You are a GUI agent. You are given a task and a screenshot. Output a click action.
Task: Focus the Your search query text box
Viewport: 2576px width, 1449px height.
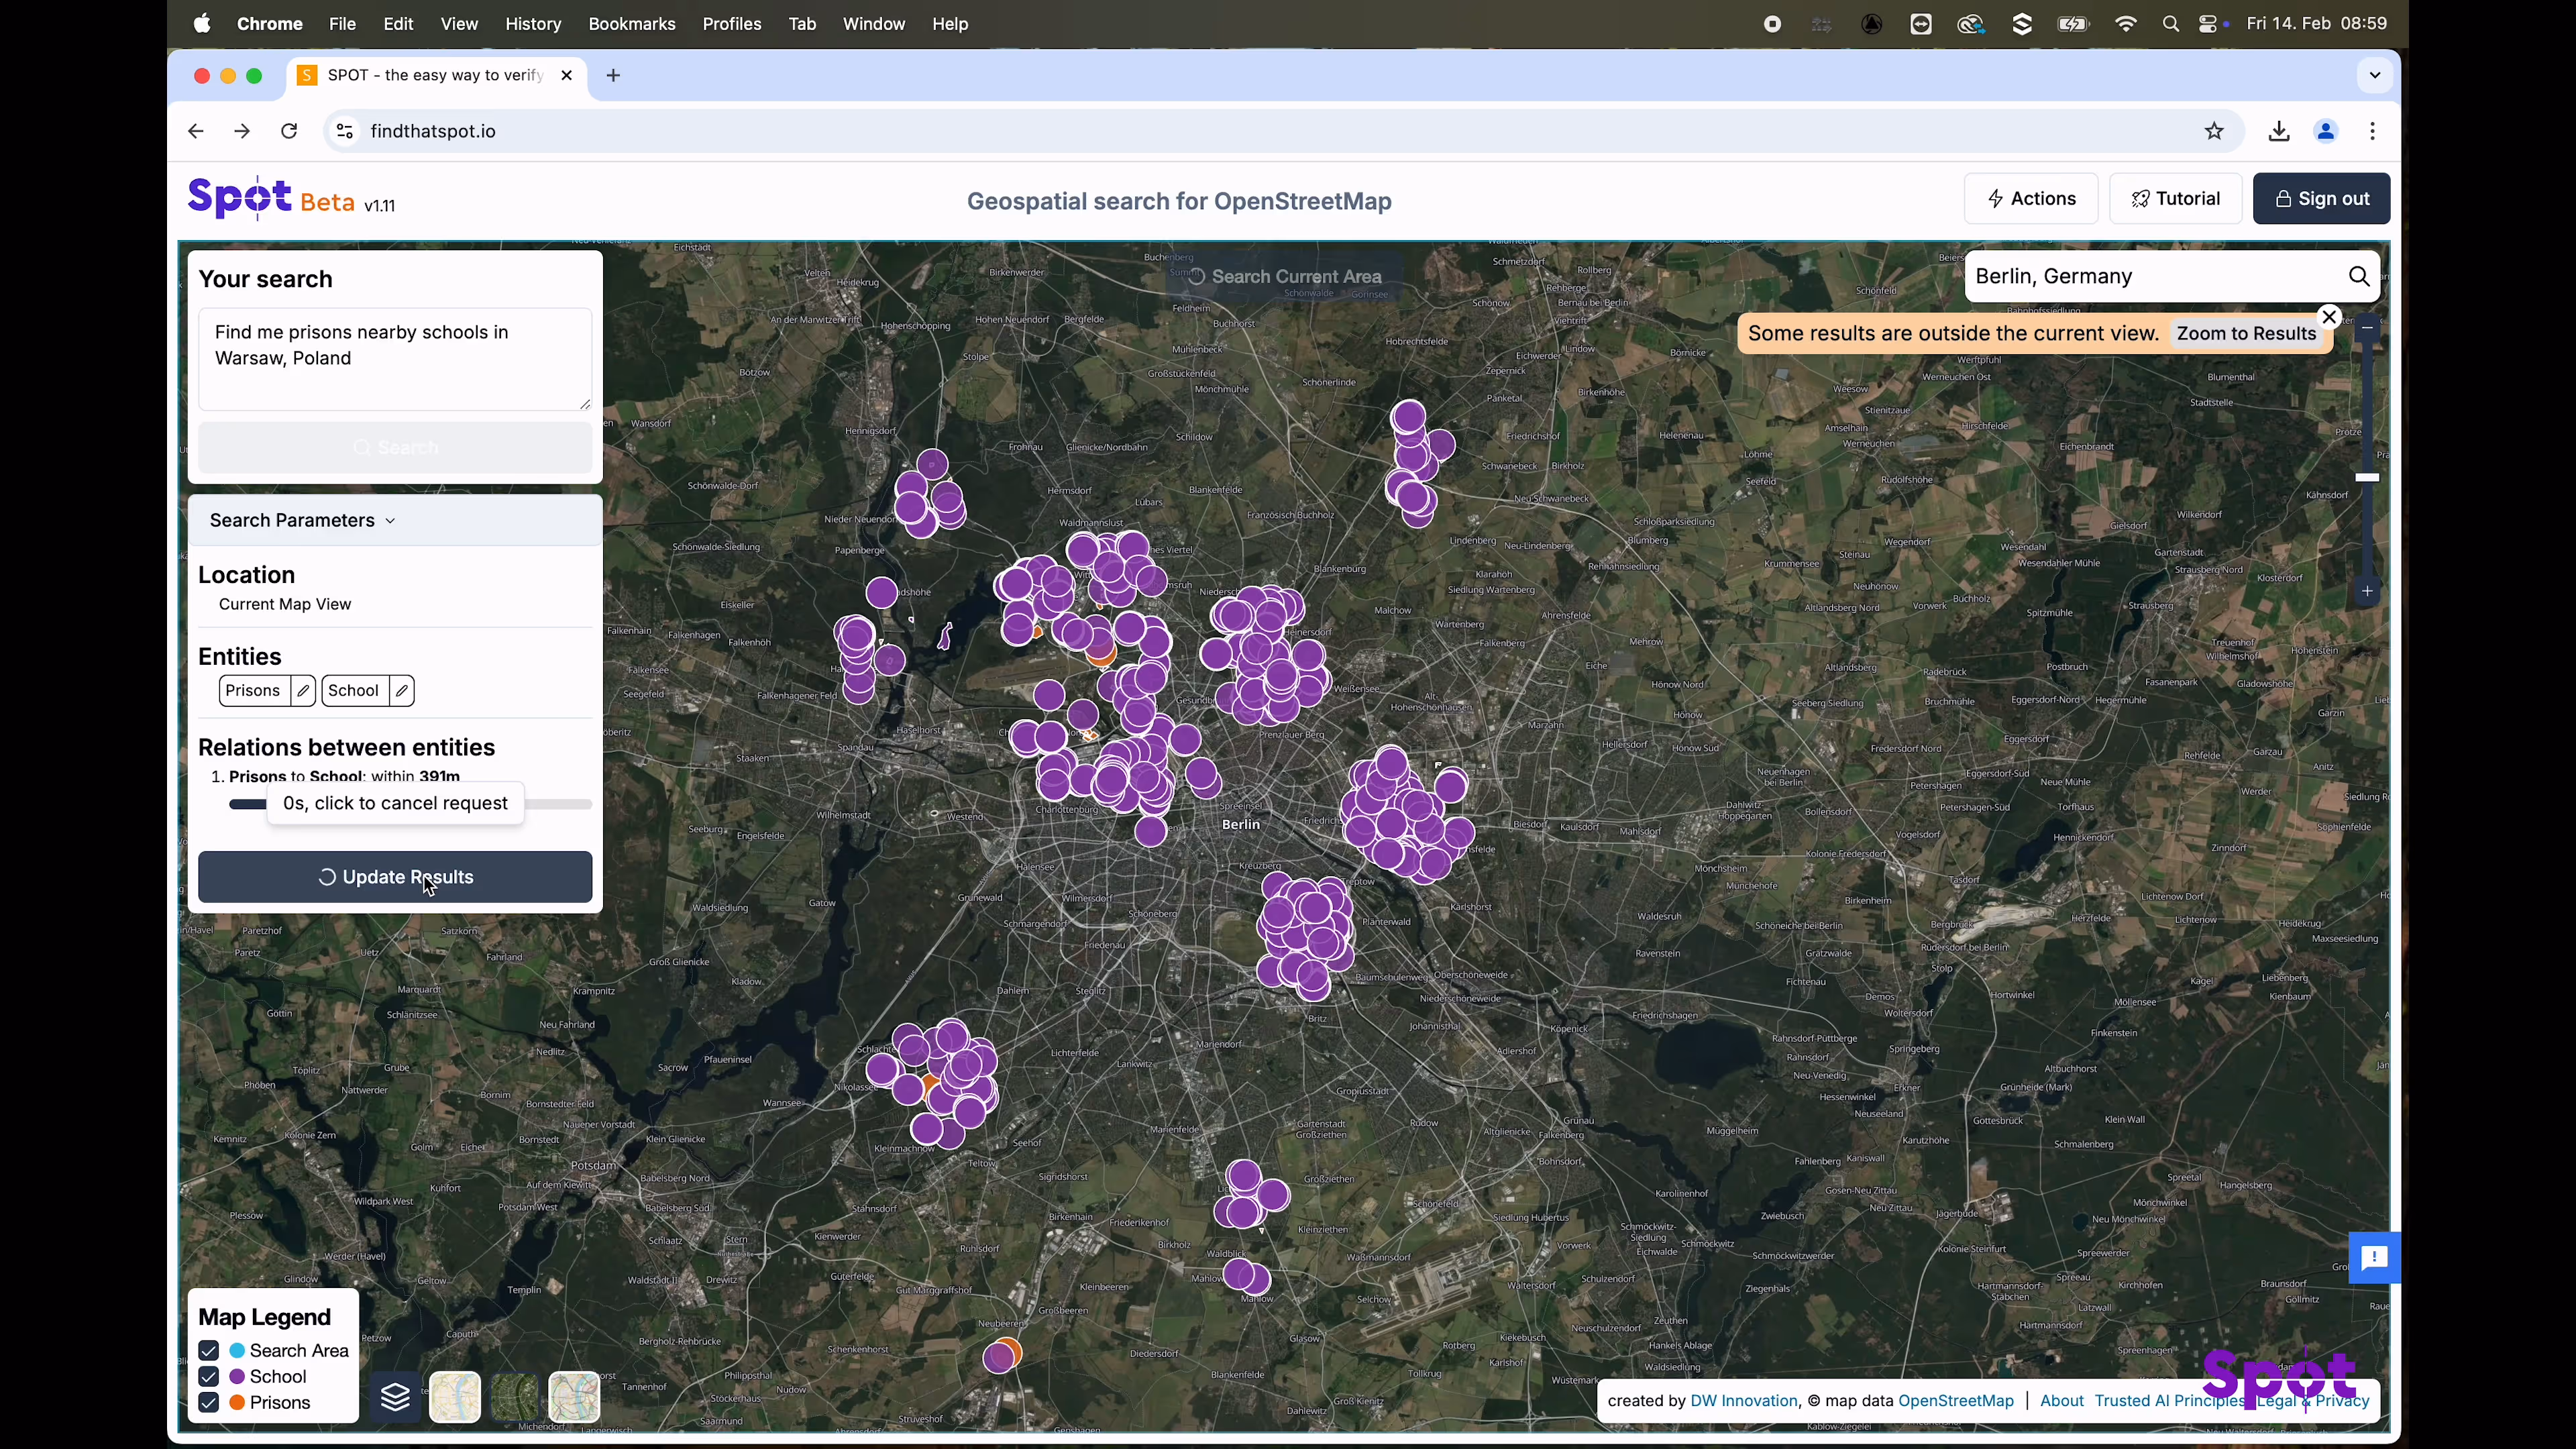click(395, 359)
